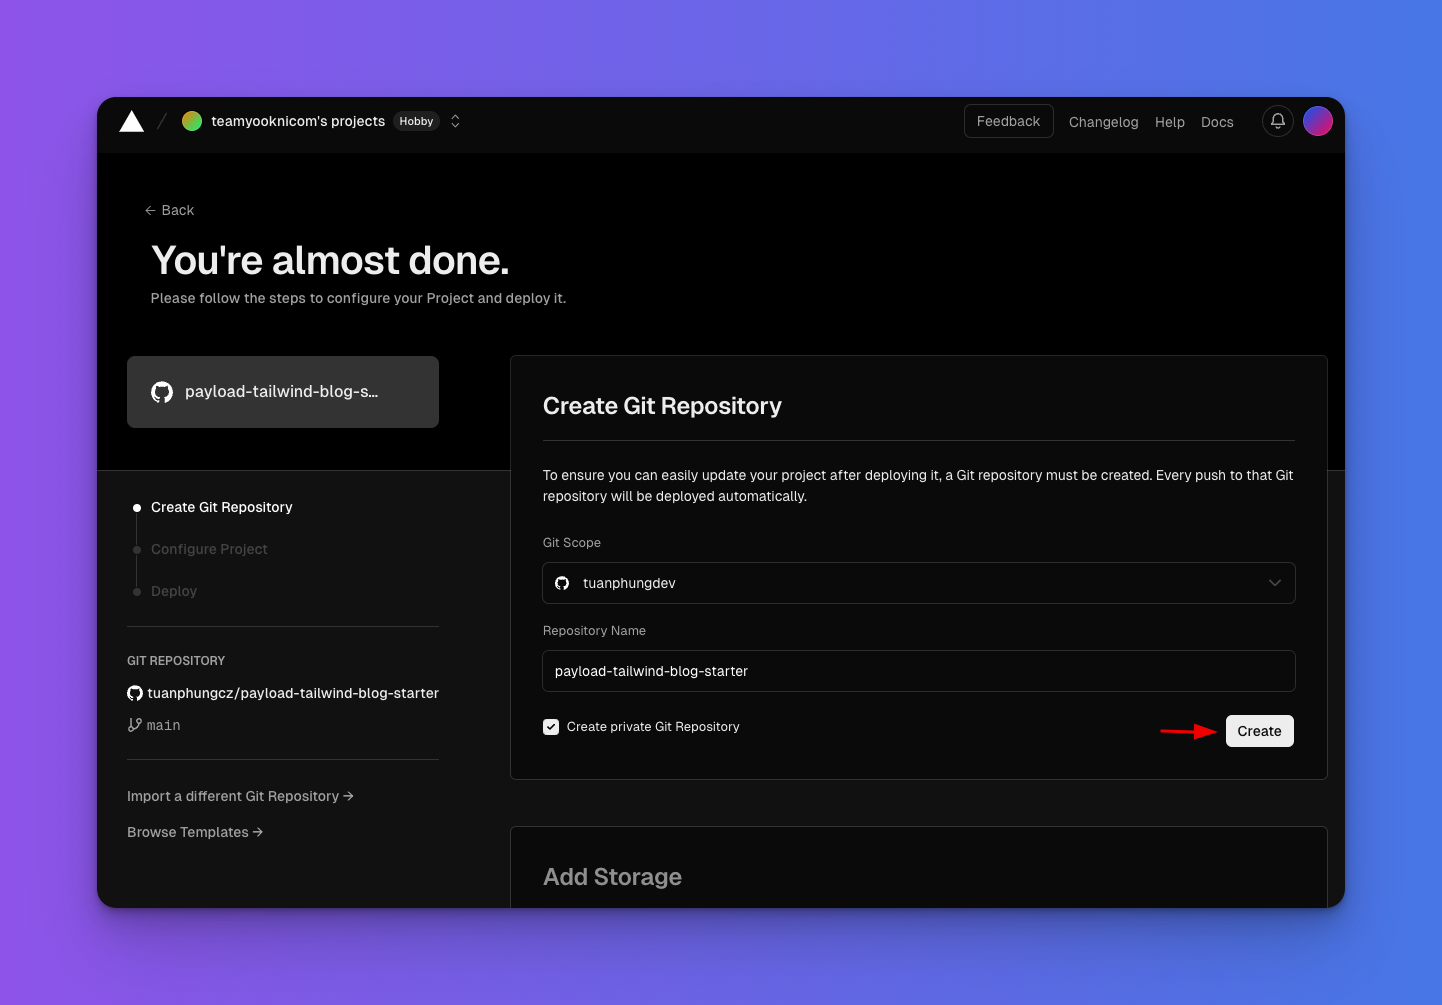Click the GIT REPOSITORY section label

coord(176,661)
